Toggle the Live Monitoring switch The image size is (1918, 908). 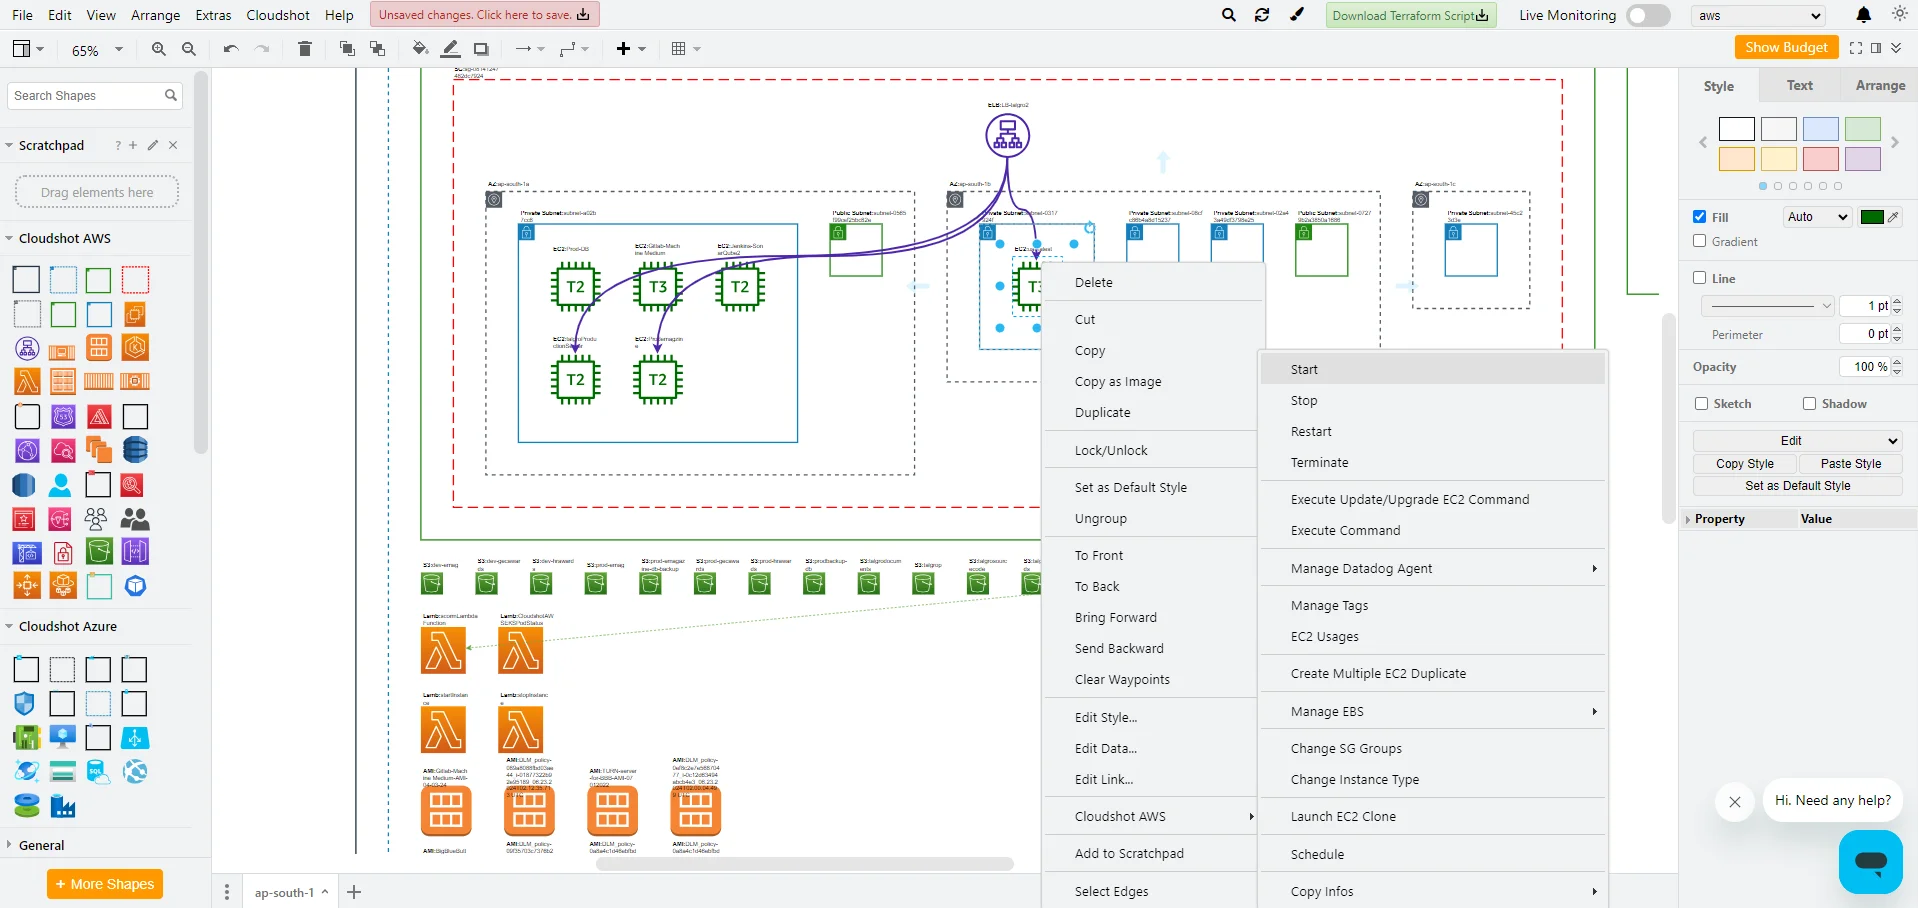(1648, 15)
